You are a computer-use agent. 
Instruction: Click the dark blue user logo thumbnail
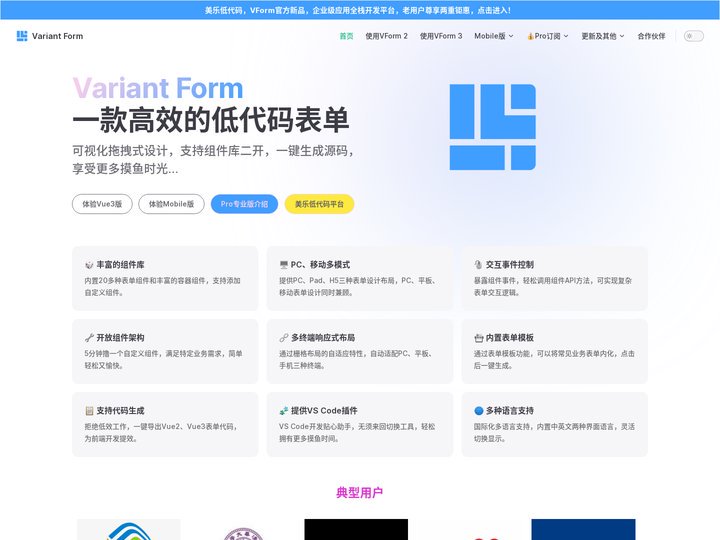(583, 529)
